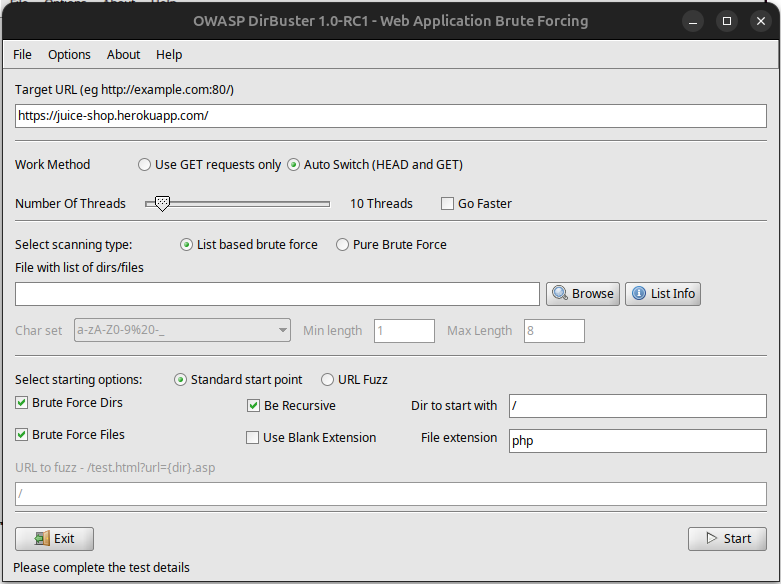Click the URL to fuzz input field
Viewport: 781px width, 584px height.
(390, 494)
